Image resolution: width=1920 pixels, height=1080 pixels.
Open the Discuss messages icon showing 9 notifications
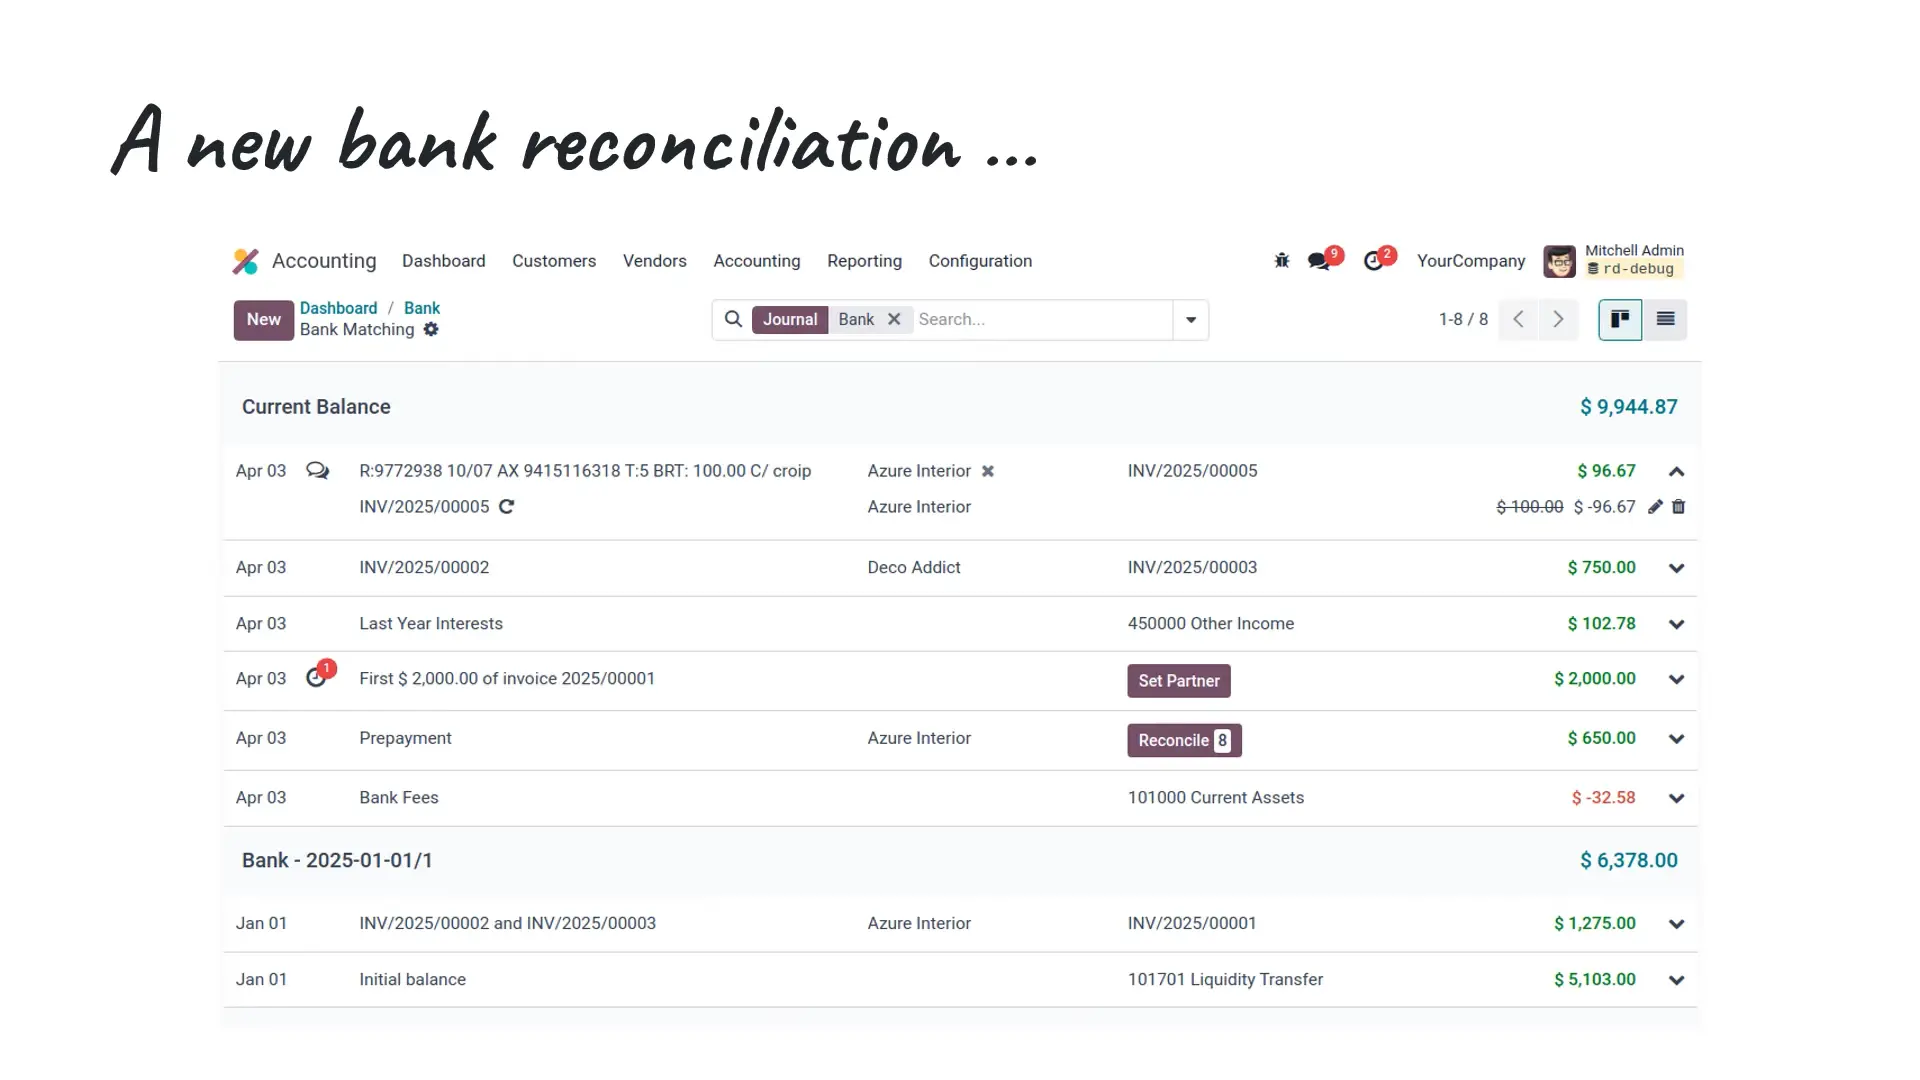(x=1318, y=260)
